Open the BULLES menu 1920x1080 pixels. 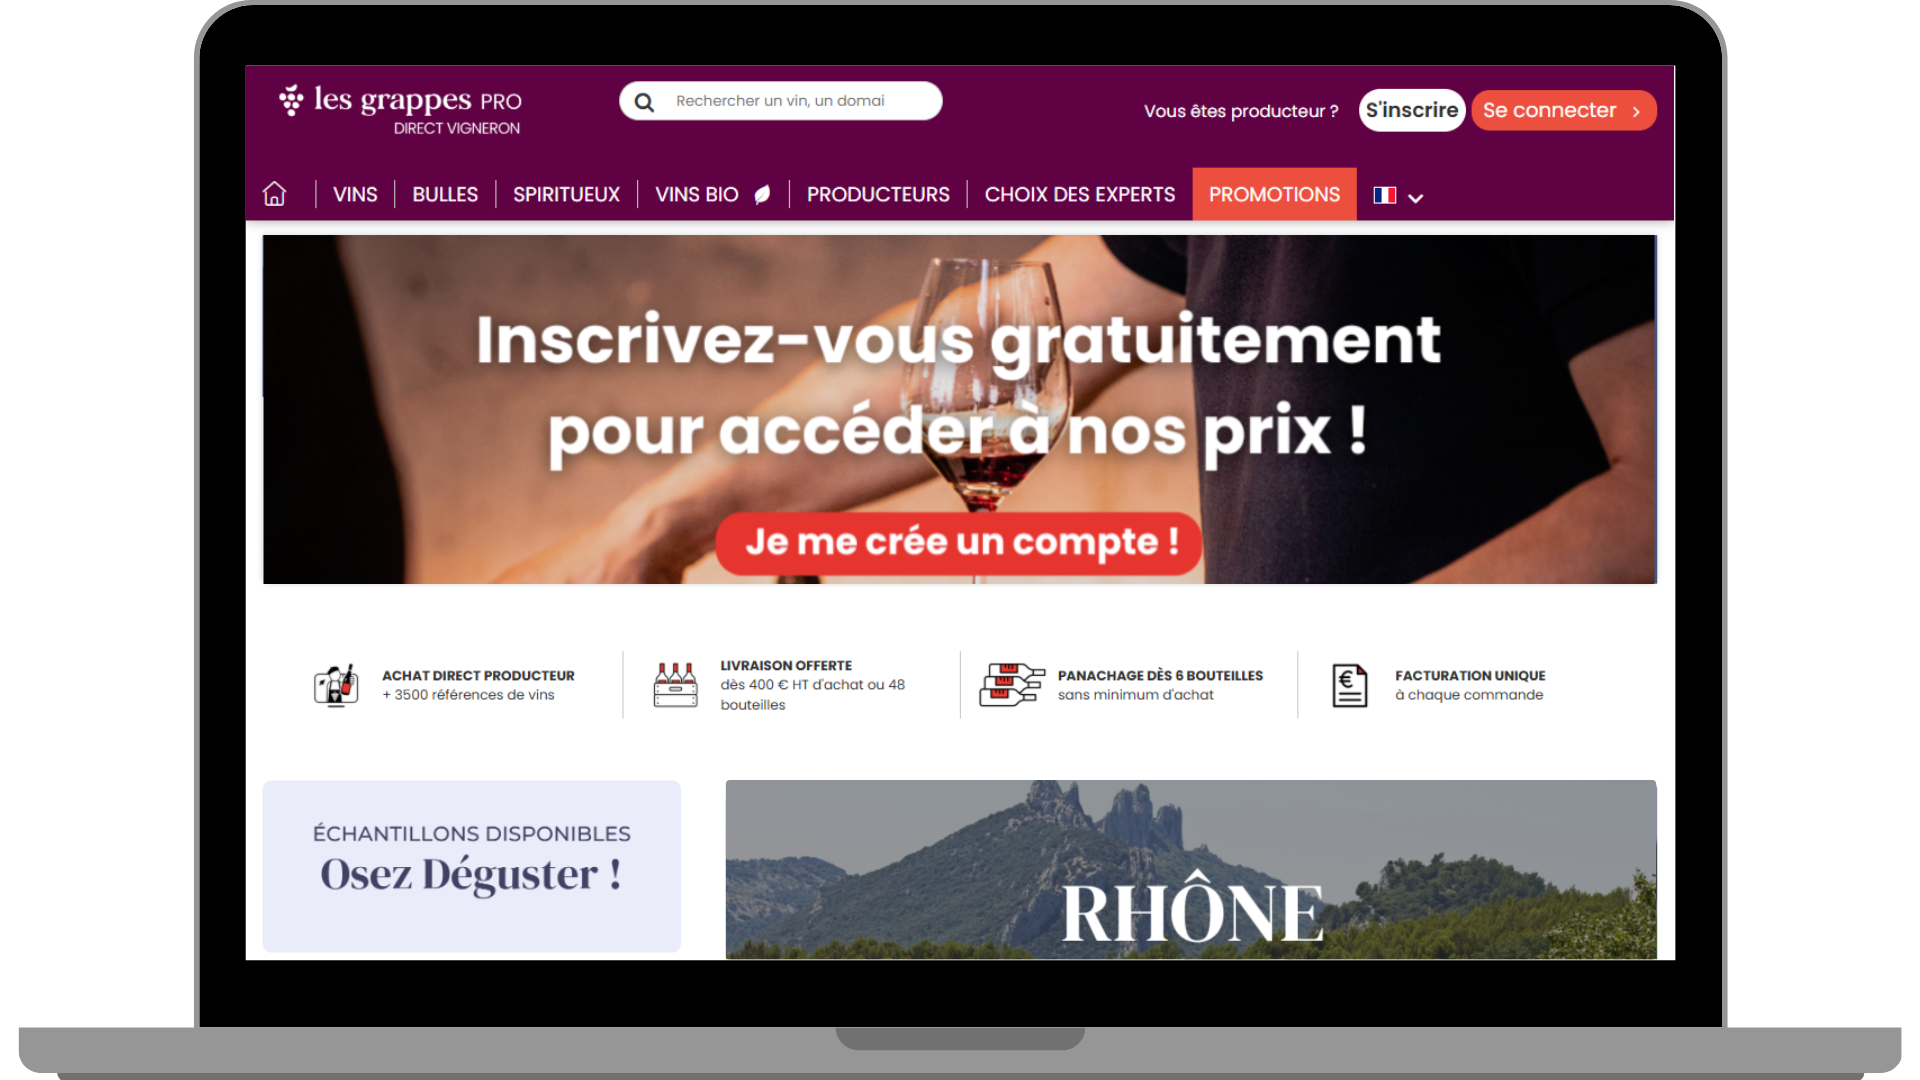point(445,195)
